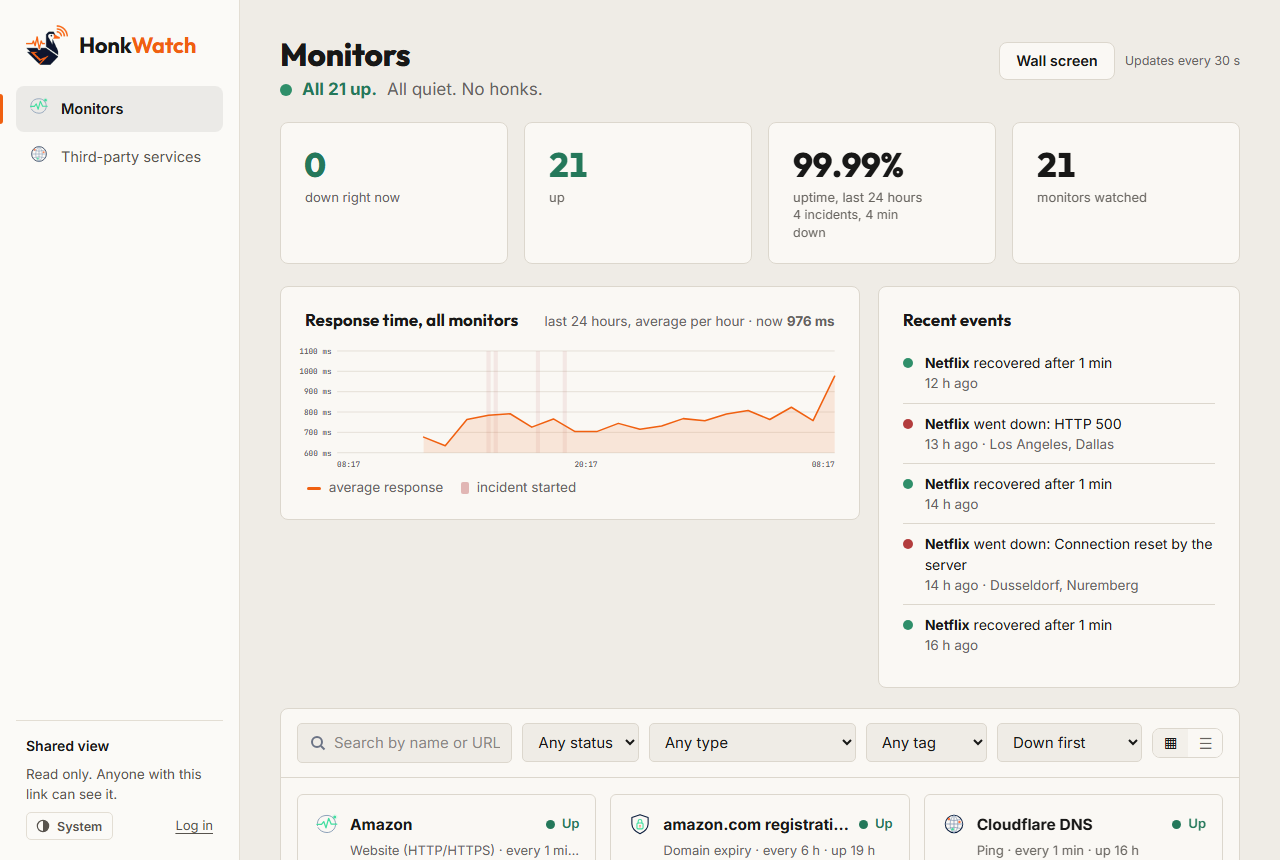This screenshot has width=1280, height=860.
Task: Click the Cloudflare DNS globe icon
Action: click(x=954, y=824)
